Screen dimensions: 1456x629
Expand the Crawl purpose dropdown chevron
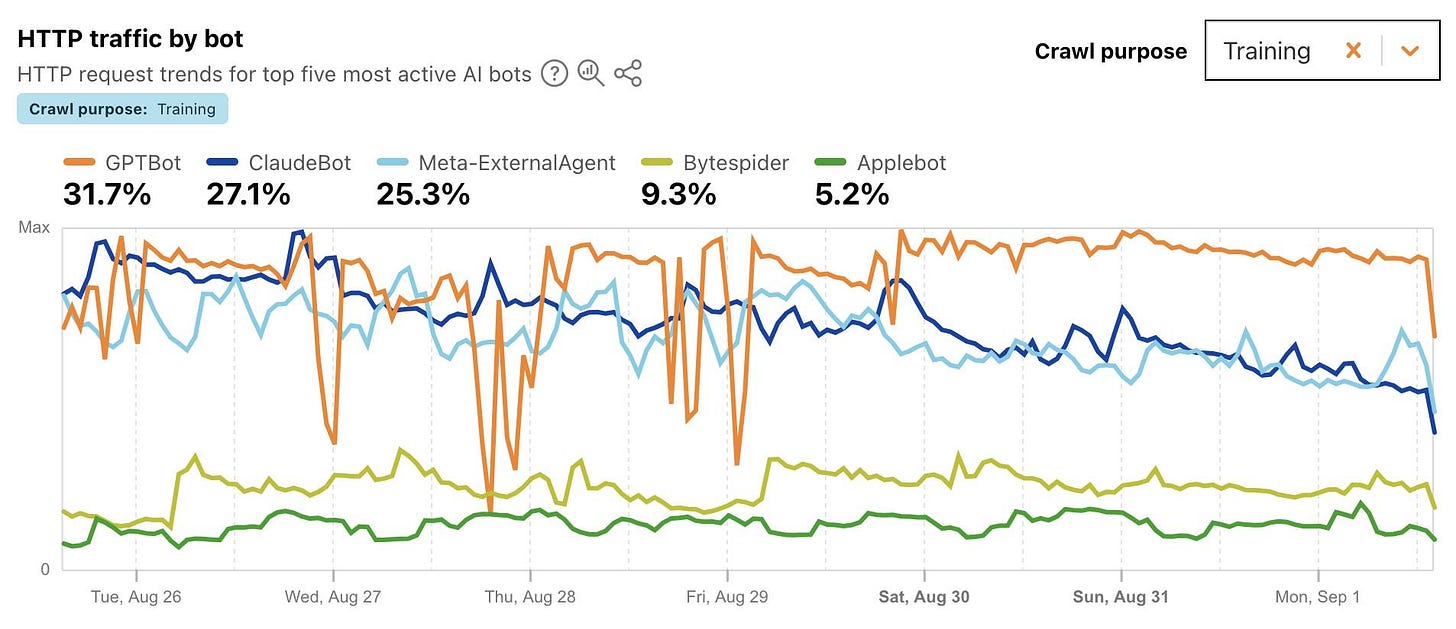pos(1410,50)
